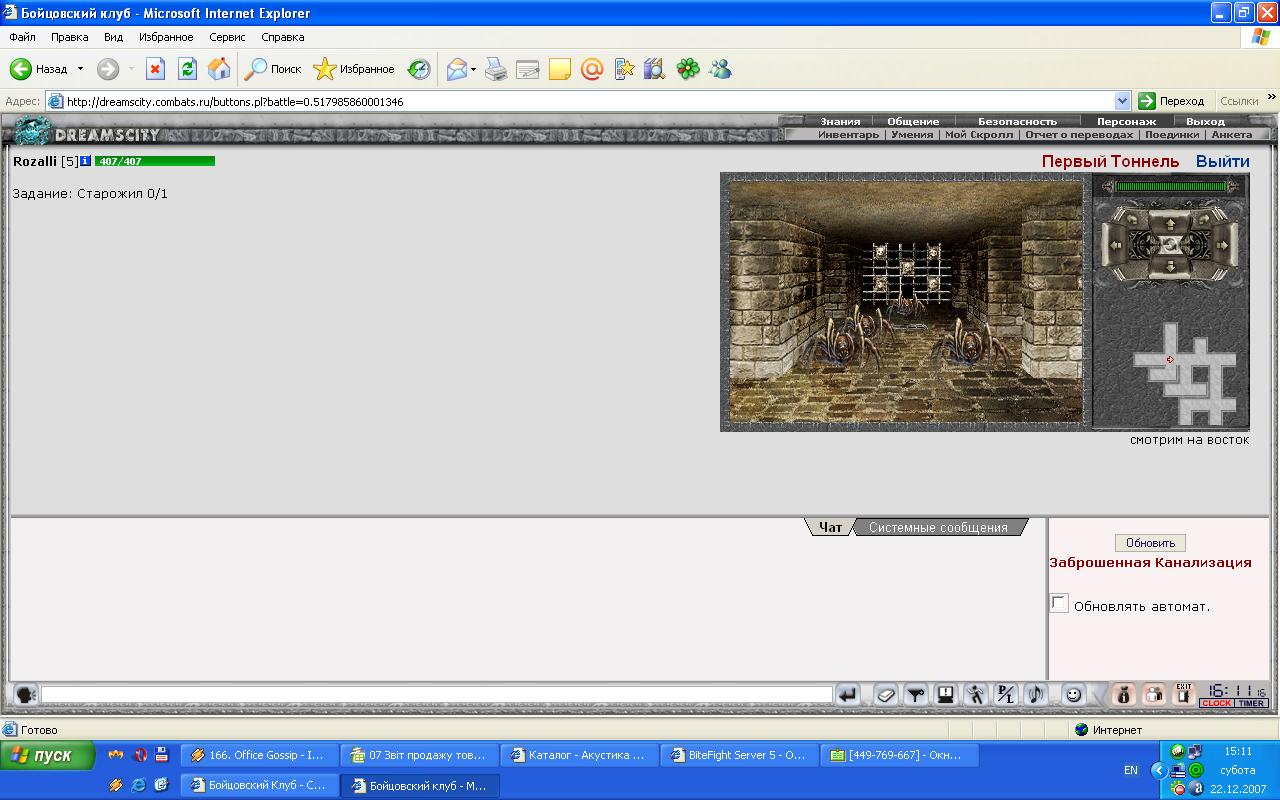The image size is (1280, 800).
Task: Expand the Ссылки links chevron
Action: pos(1271,98)
